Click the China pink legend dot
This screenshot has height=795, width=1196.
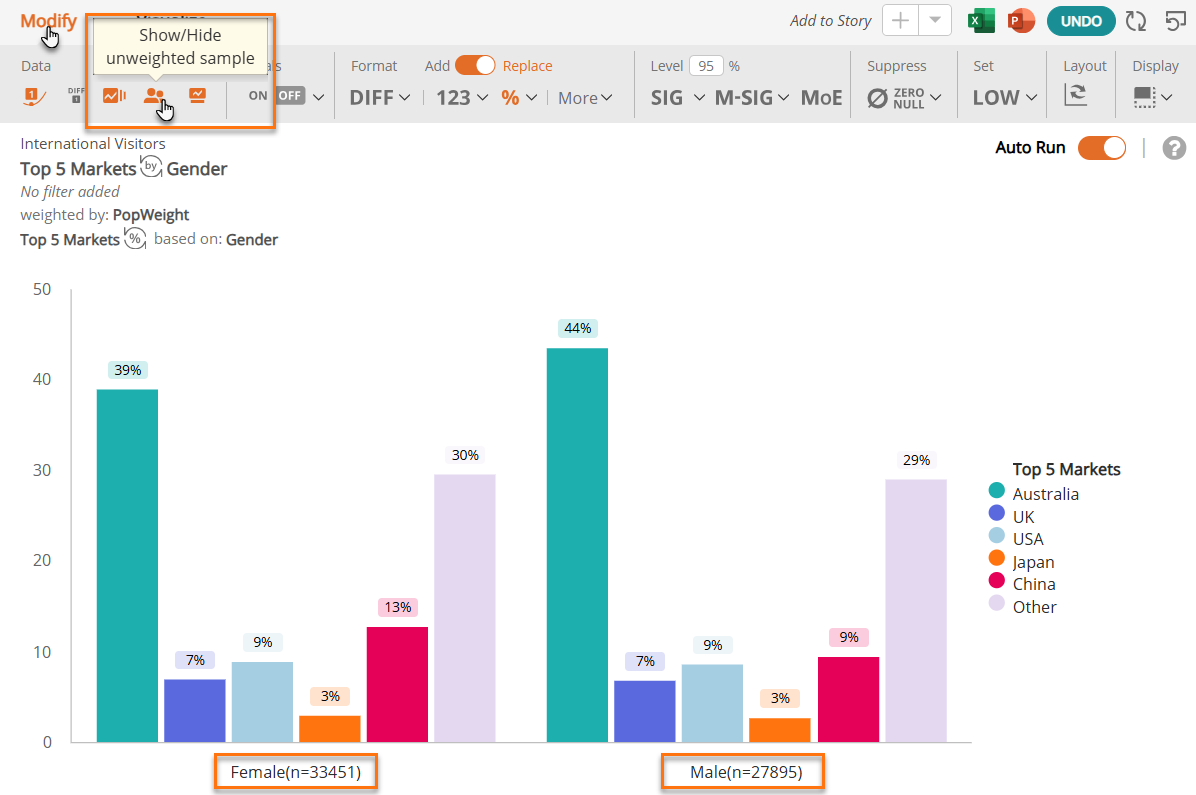pyautogui.click(x=996, y=581)
